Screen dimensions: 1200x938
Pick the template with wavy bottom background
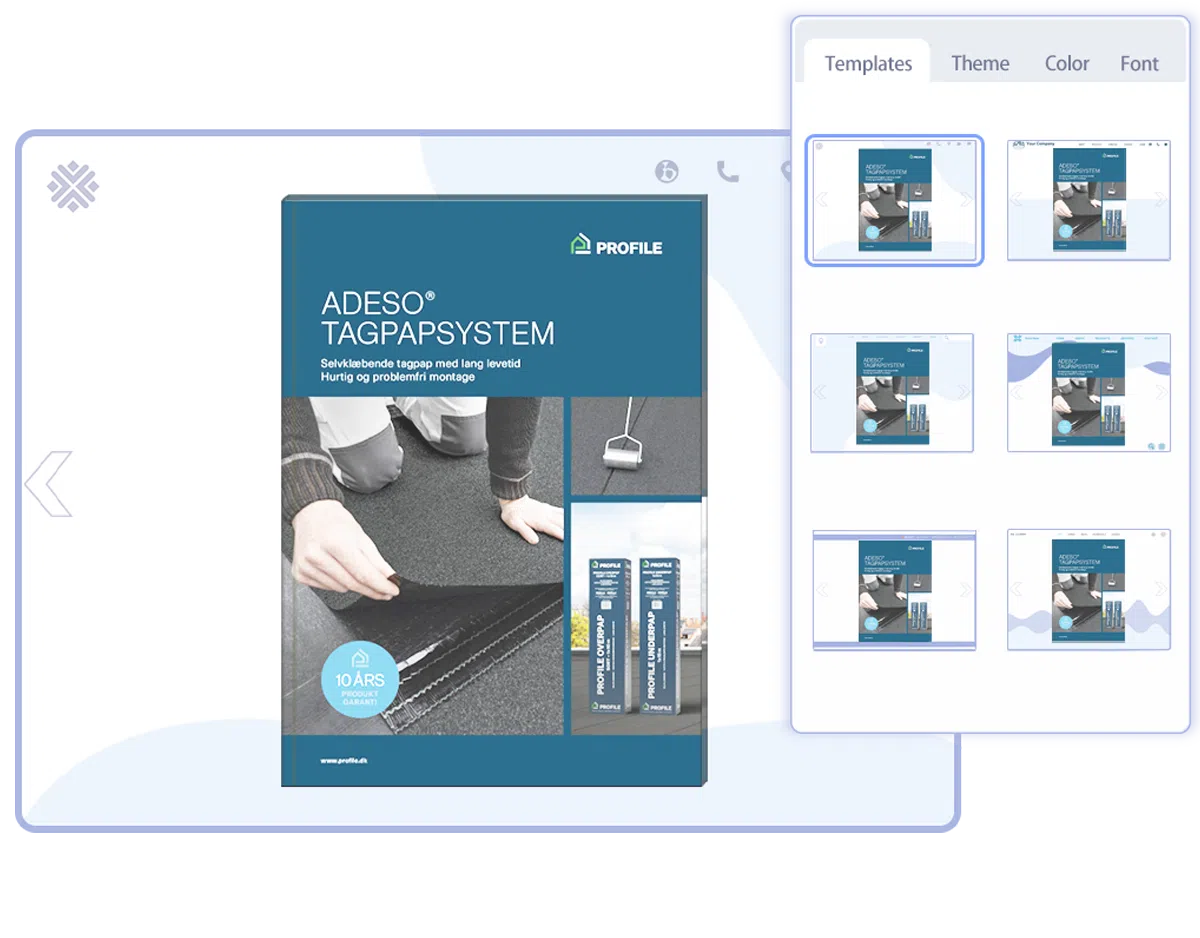point(1088,590)
